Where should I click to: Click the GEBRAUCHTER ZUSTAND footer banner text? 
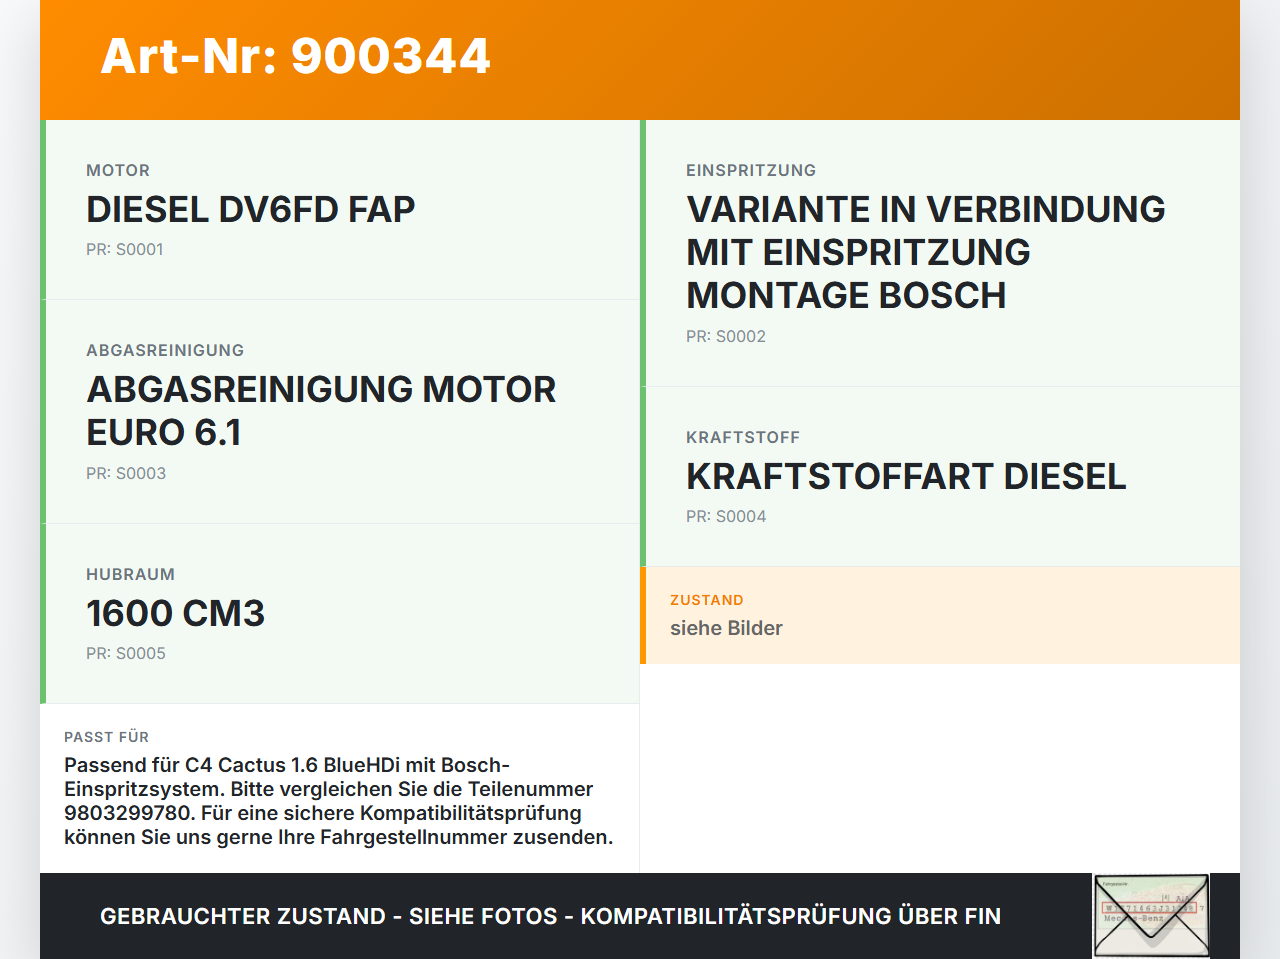pyautogui.click(x=550, y=916)
